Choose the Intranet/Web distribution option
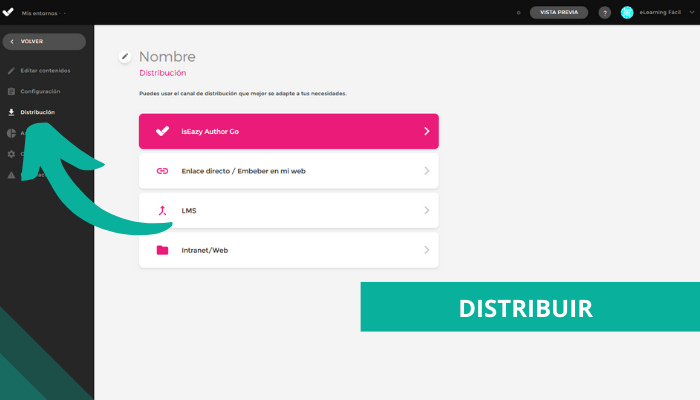This screenshot has width=700, height=400. click(289, 250)
